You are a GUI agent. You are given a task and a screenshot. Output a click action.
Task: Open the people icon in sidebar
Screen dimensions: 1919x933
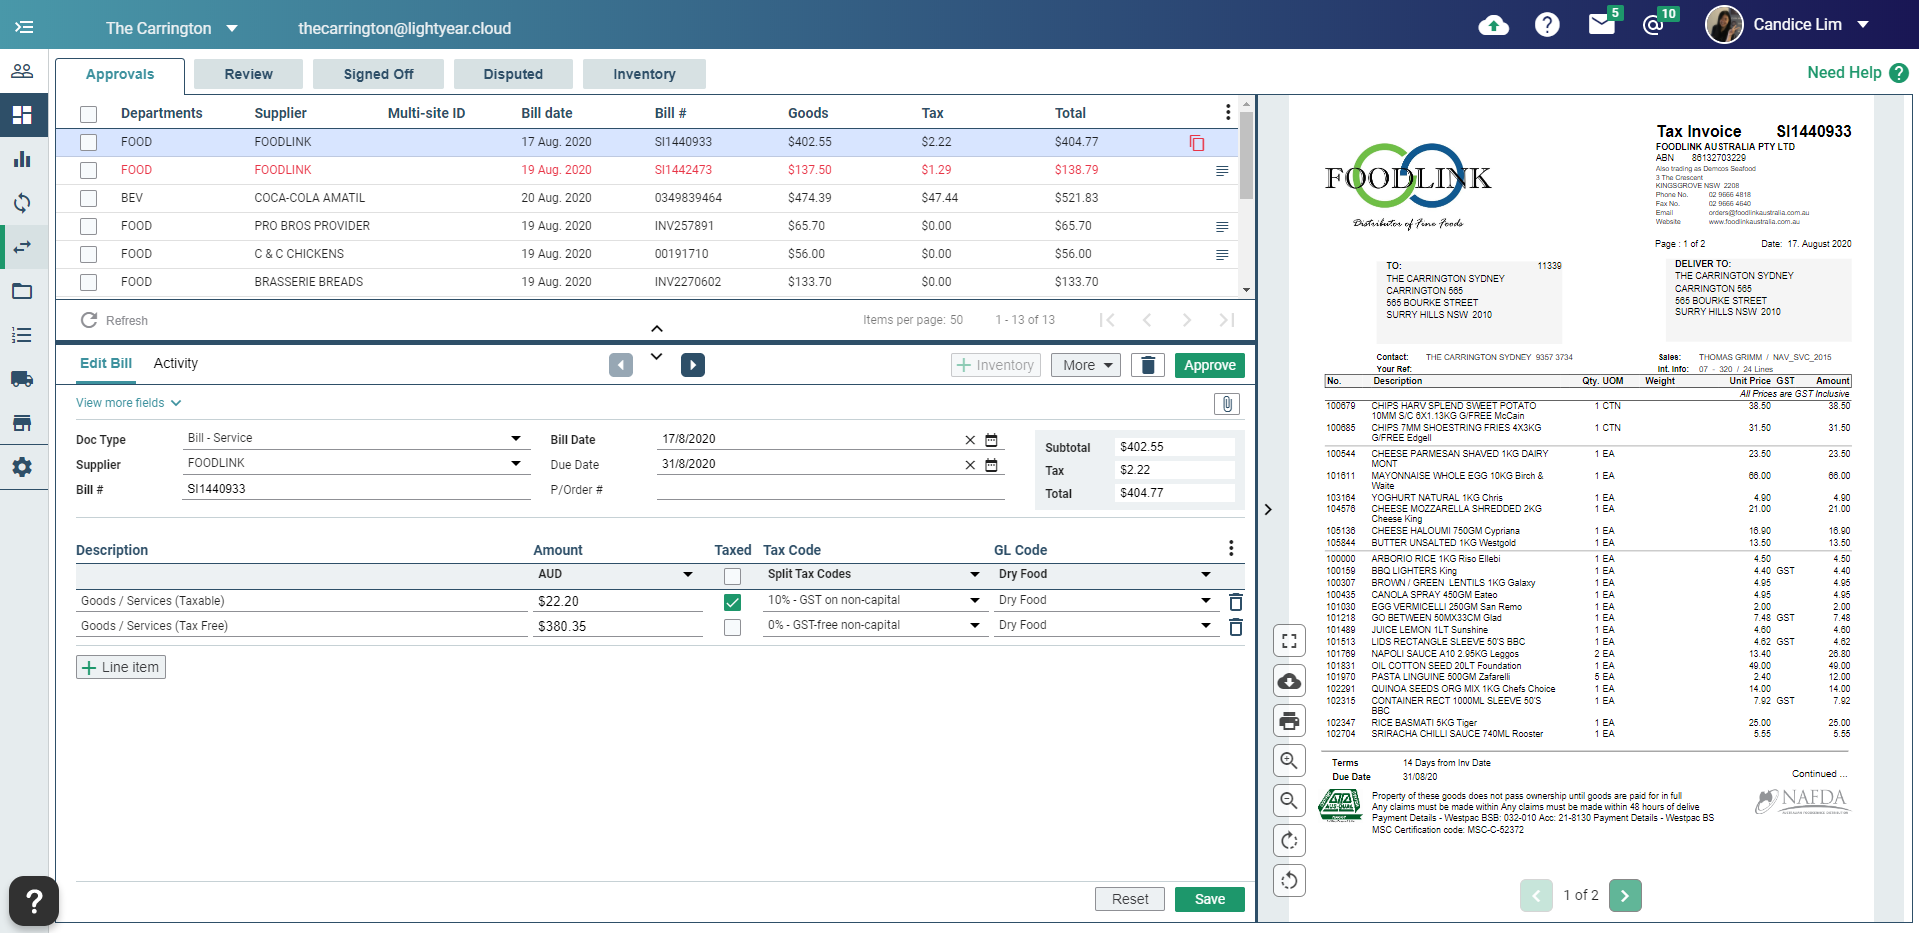coord(22,71)
